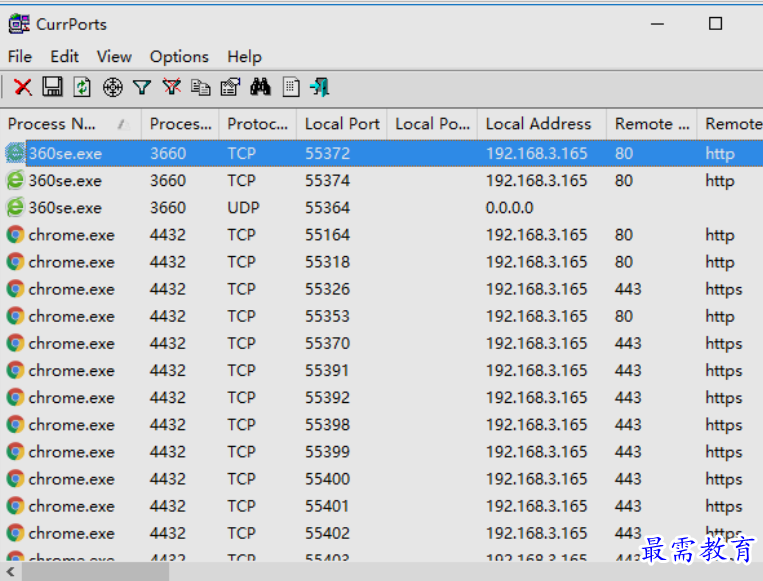Click local port value 55391
Viewport: 763px width, 581px height.
327,371
